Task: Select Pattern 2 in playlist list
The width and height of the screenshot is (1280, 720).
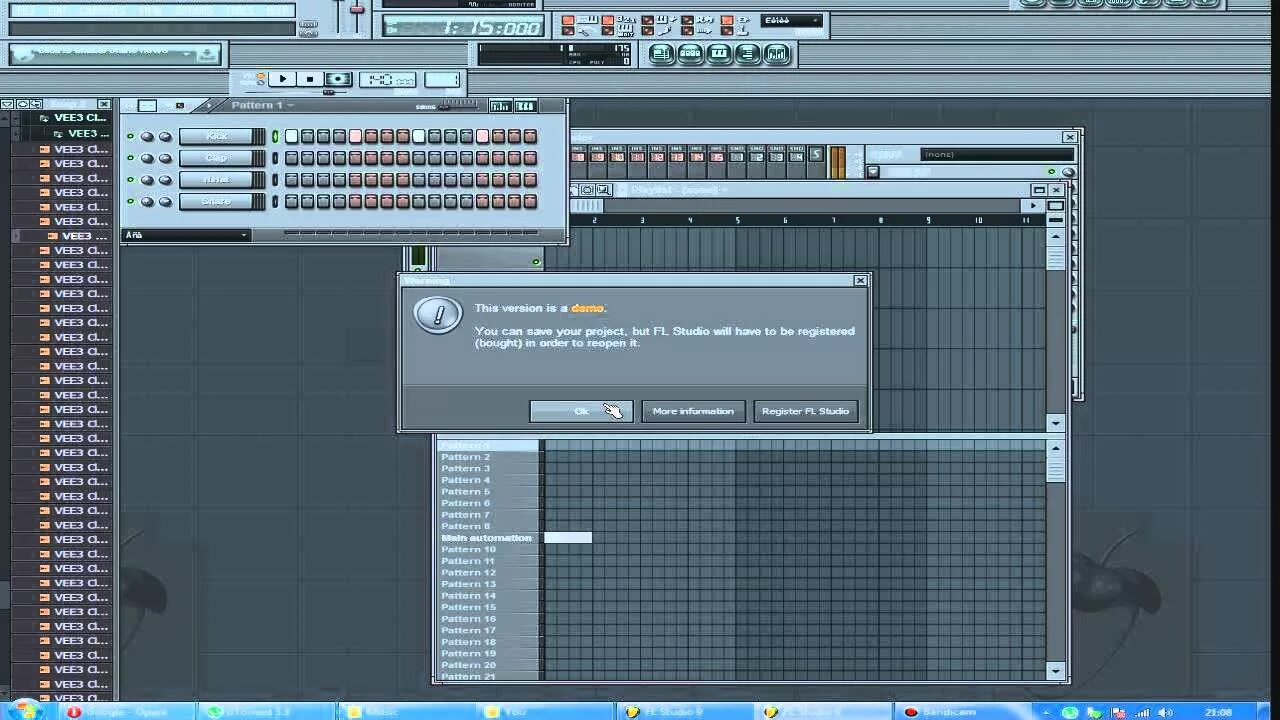Action: point(488,457)
